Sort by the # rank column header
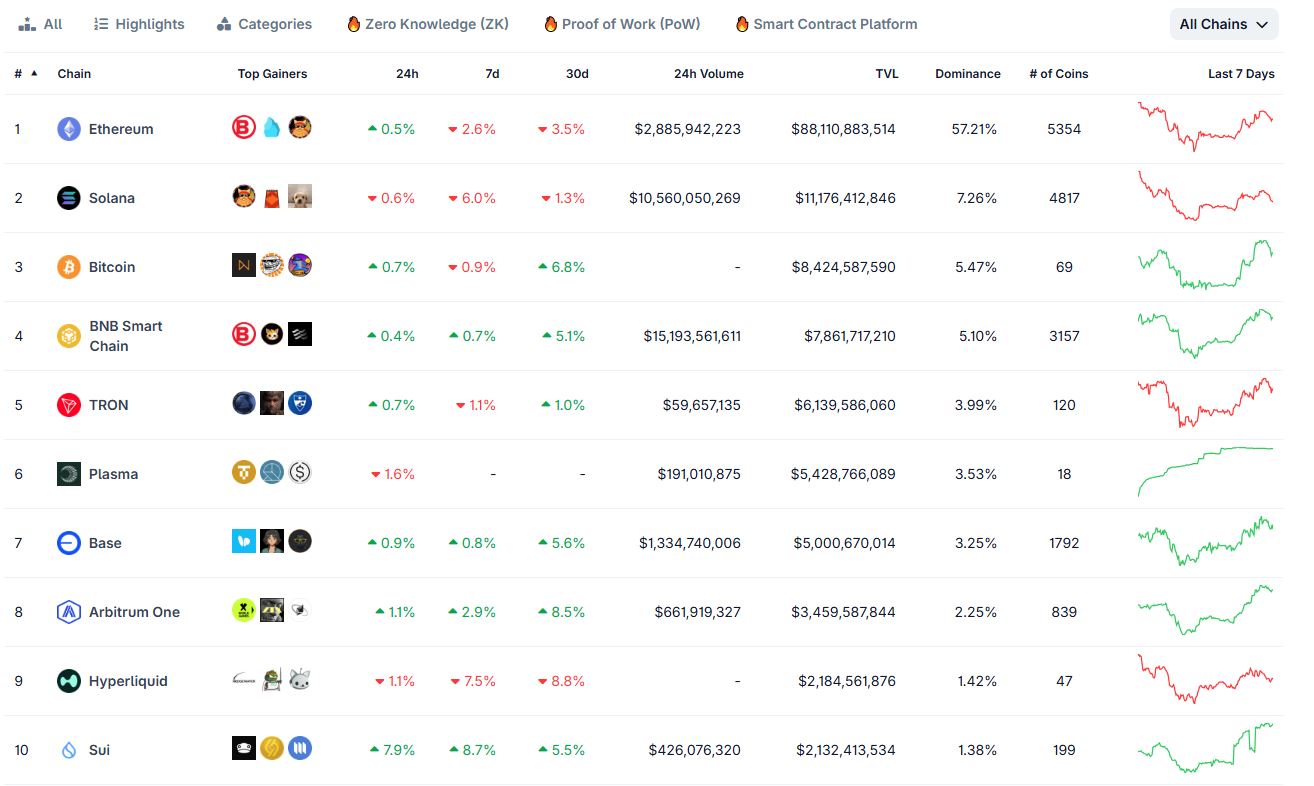The height and width of the screenshot is (786, 1314). pos(18,74)
